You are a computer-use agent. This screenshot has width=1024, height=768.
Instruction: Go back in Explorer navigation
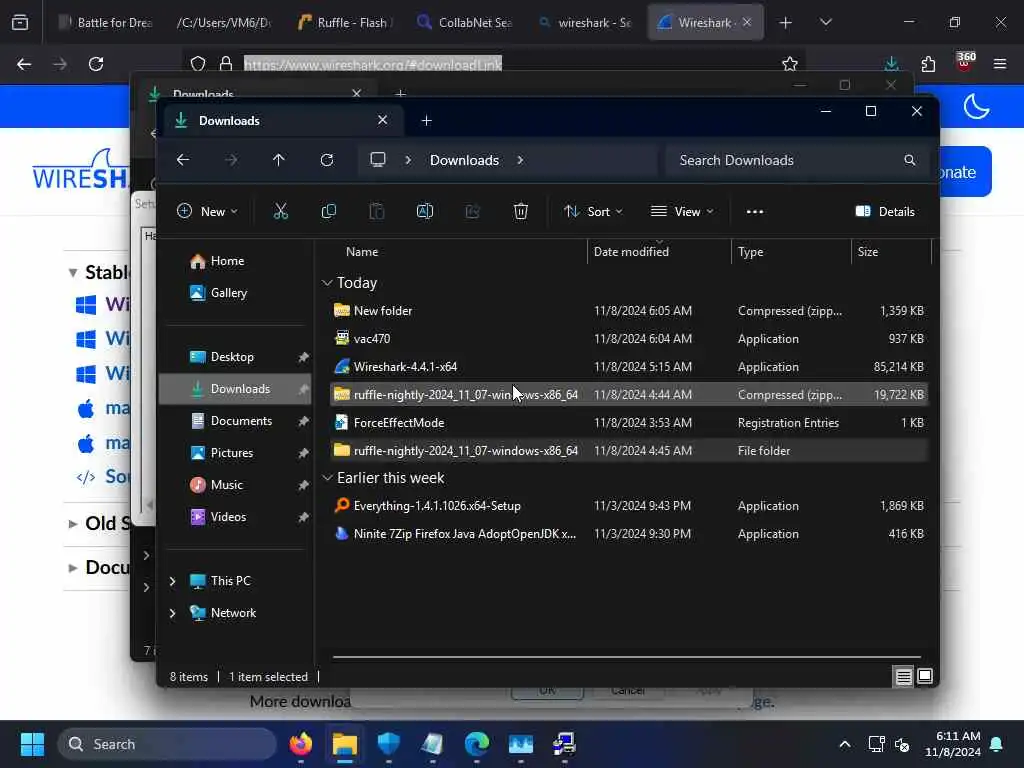pos(183,159)
